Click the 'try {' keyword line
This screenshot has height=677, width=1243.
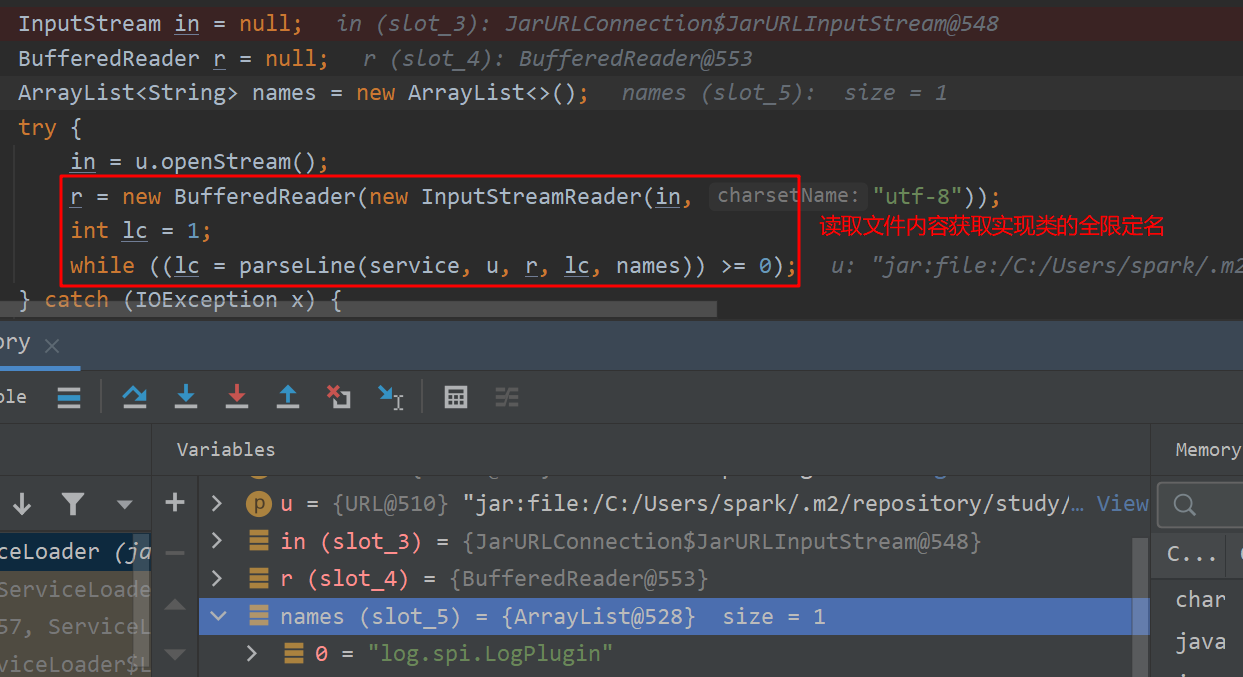tap(50, 128)
